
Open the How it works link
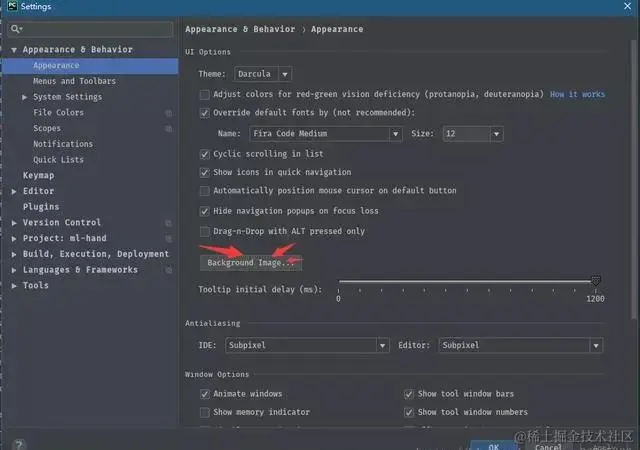577,95
